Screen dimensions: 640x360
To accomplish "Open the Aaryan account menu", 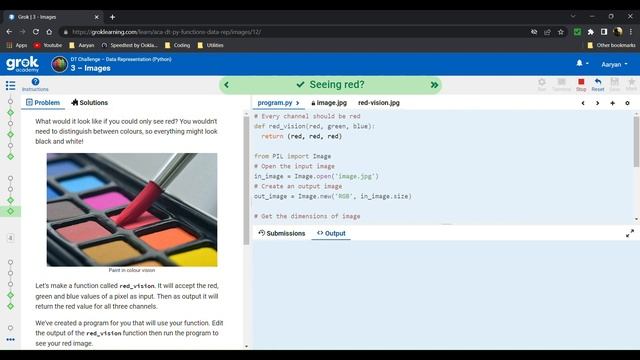I will click(x=614, y=64).
